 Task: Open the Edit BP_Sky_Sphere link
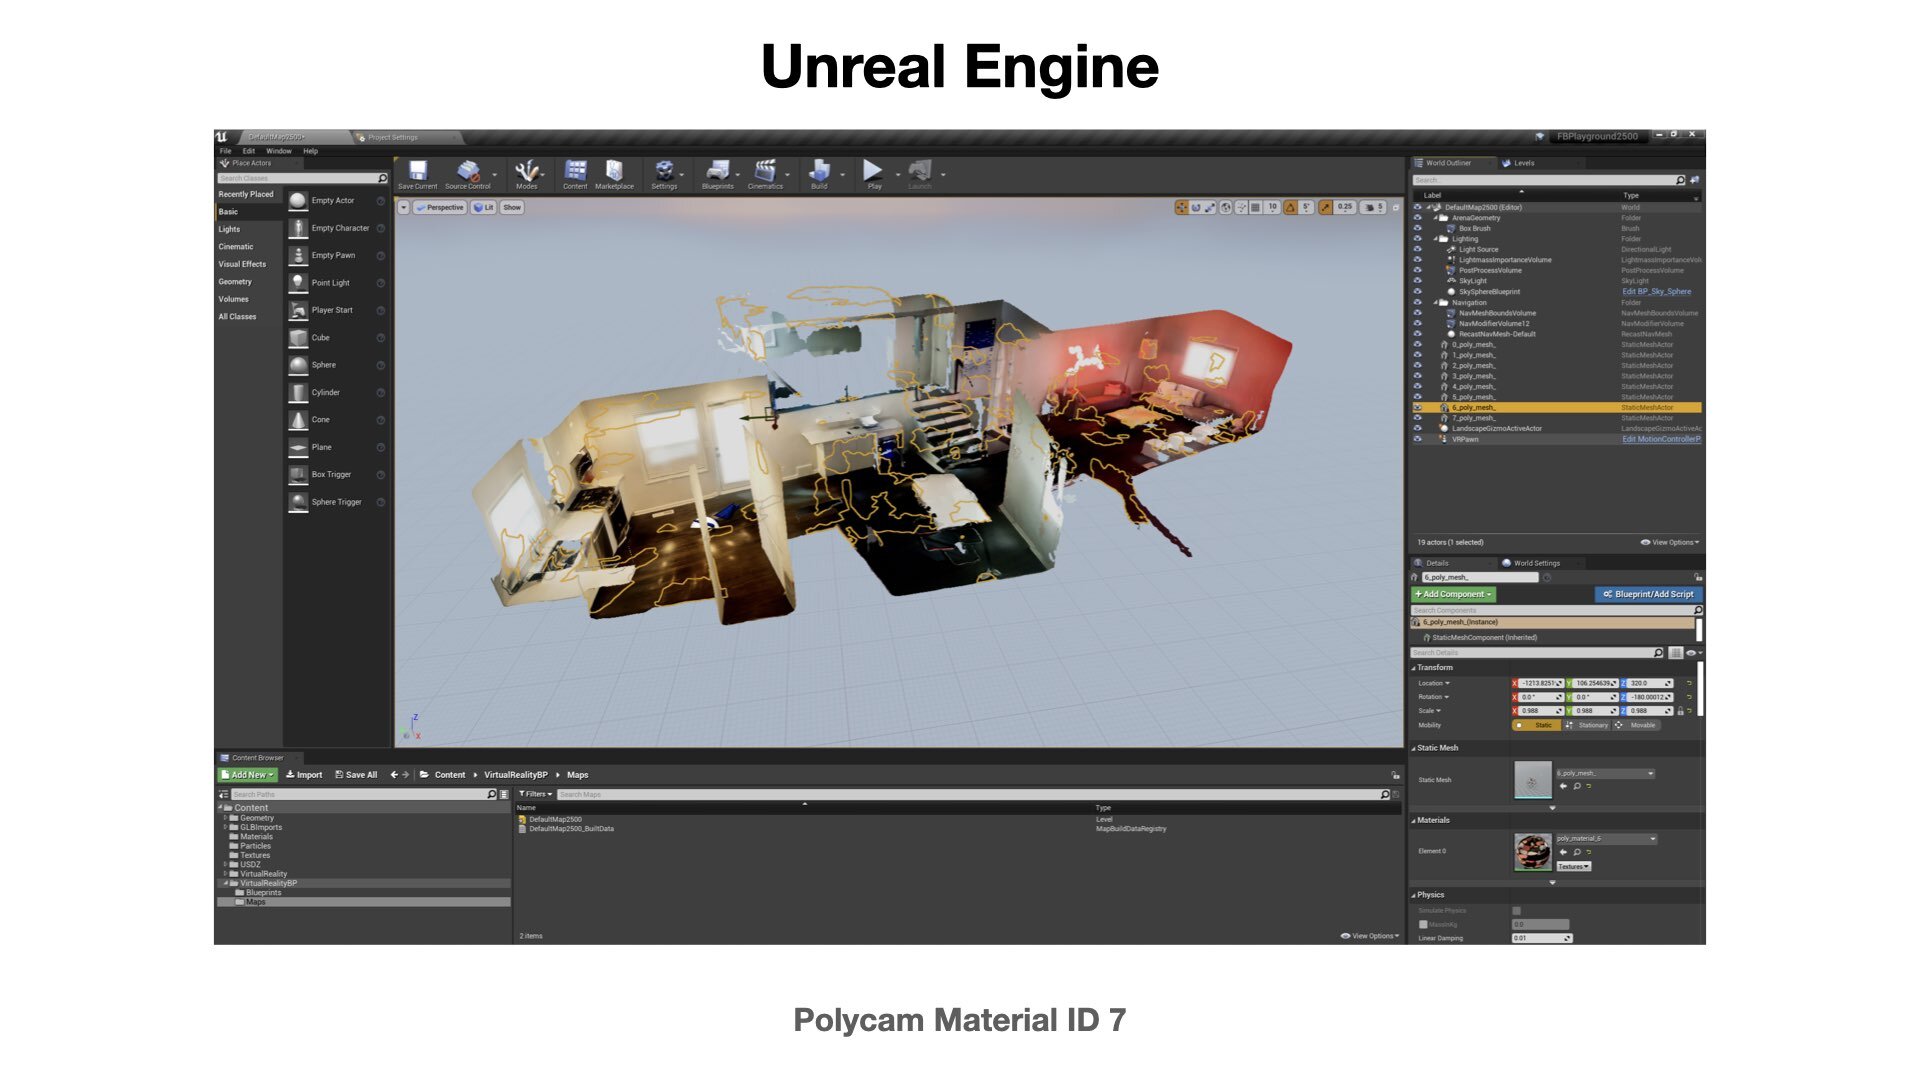pos(1656,292)
